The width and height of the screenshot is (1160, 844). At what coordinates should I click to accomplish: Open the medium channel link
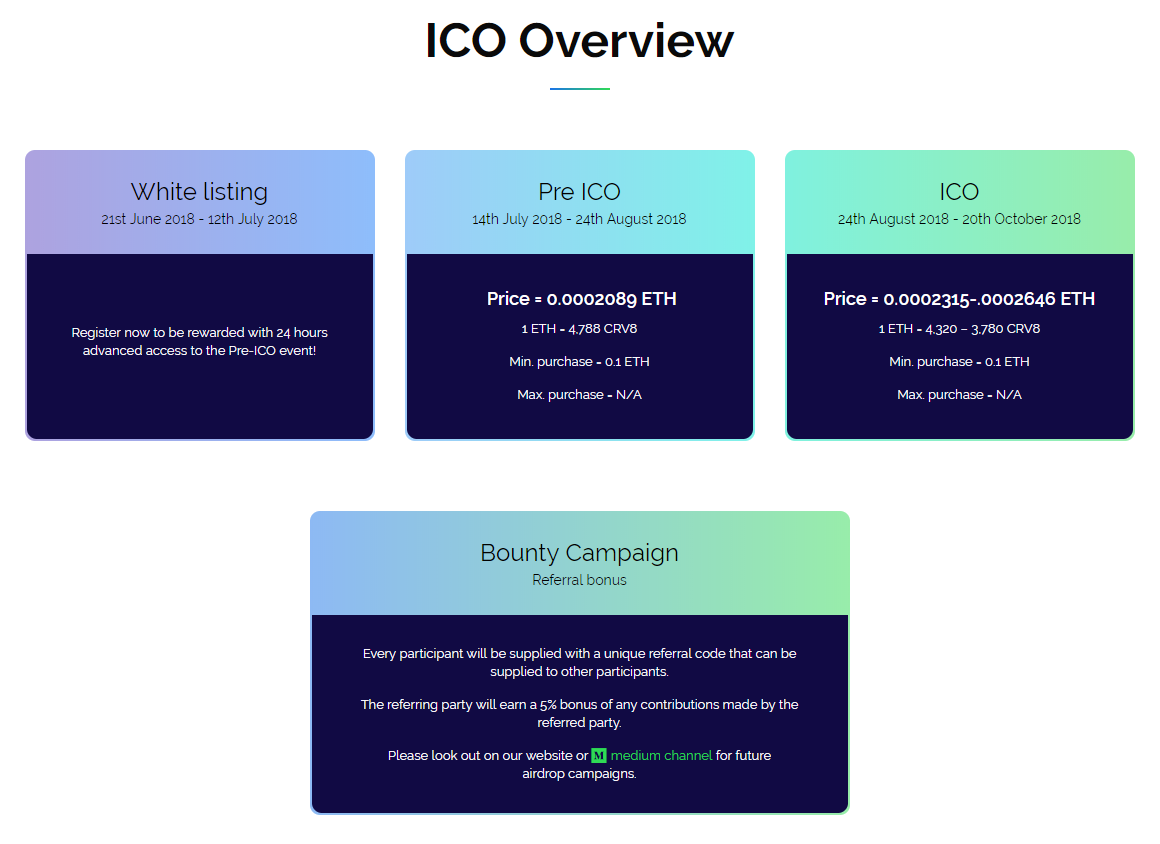point(661,755)
